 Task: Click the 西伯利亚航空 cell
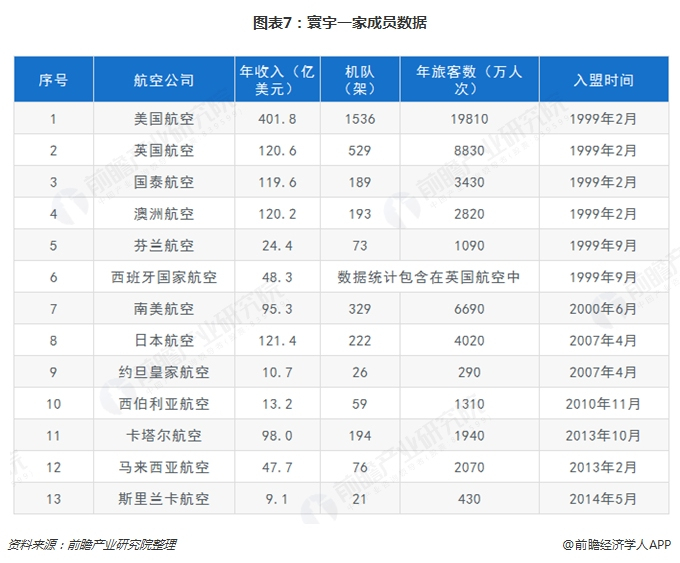pos(164,404)
